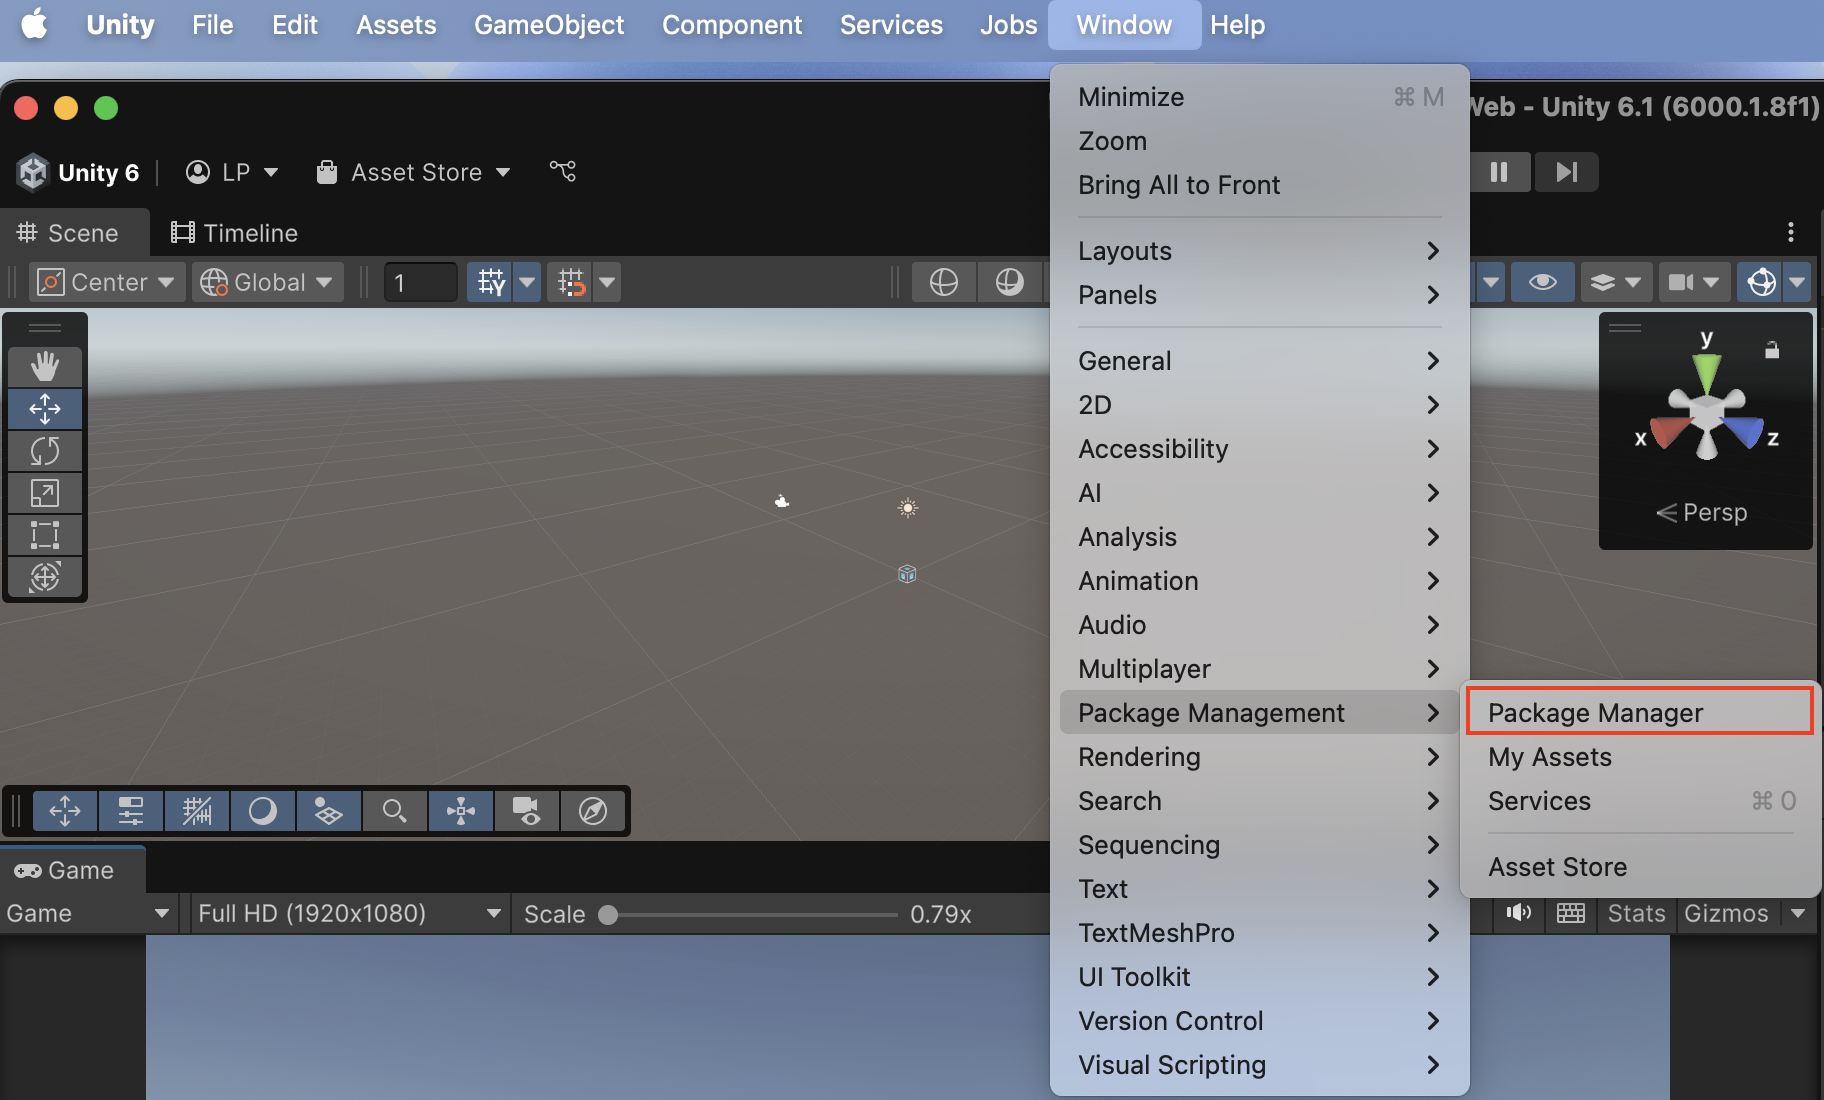Open the Asset Store dropdown
The width and height of the screenshot is (1824, 1100).
point(413,172)
